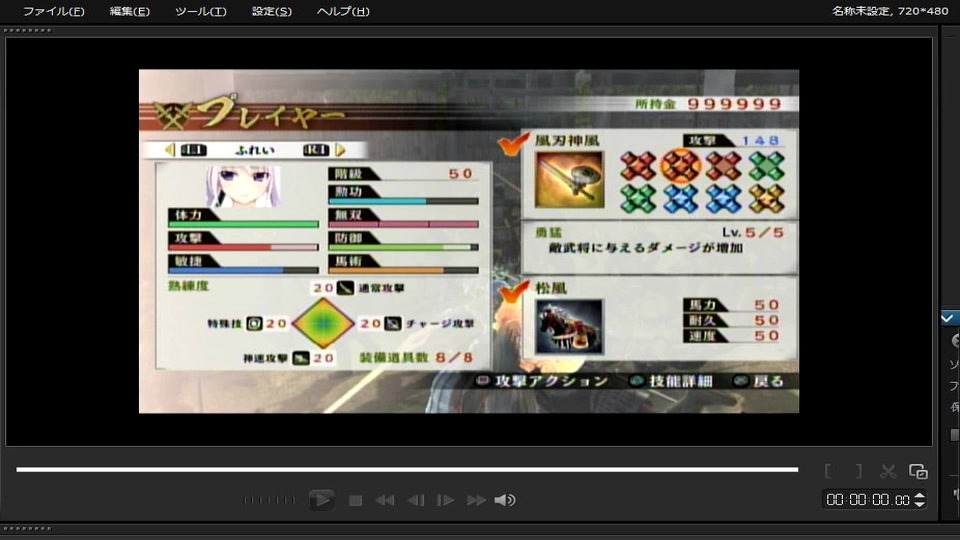960x540 pixels.
Task: Click the 装備道具数 8/8 text in preview
Action: 416,358
